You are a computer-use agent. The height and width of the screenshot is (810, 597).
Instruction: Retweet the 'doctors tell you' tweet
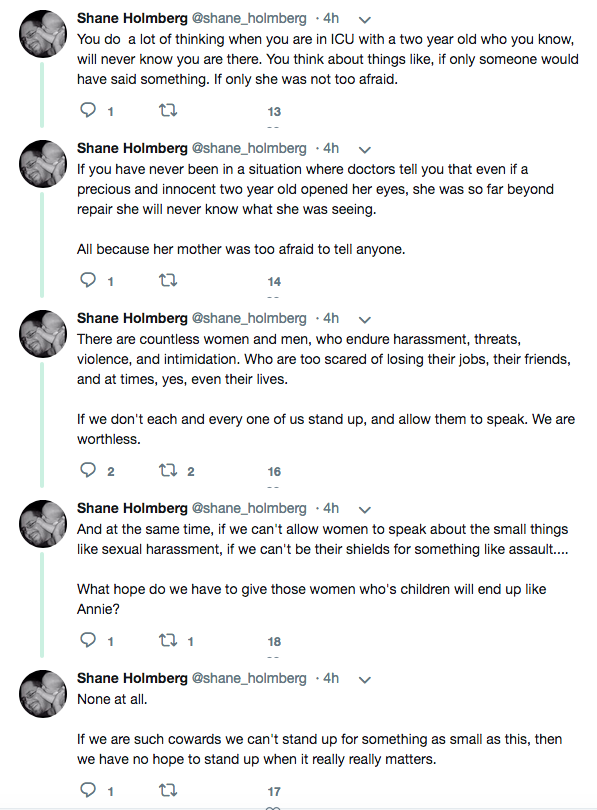tap(168, 280)
